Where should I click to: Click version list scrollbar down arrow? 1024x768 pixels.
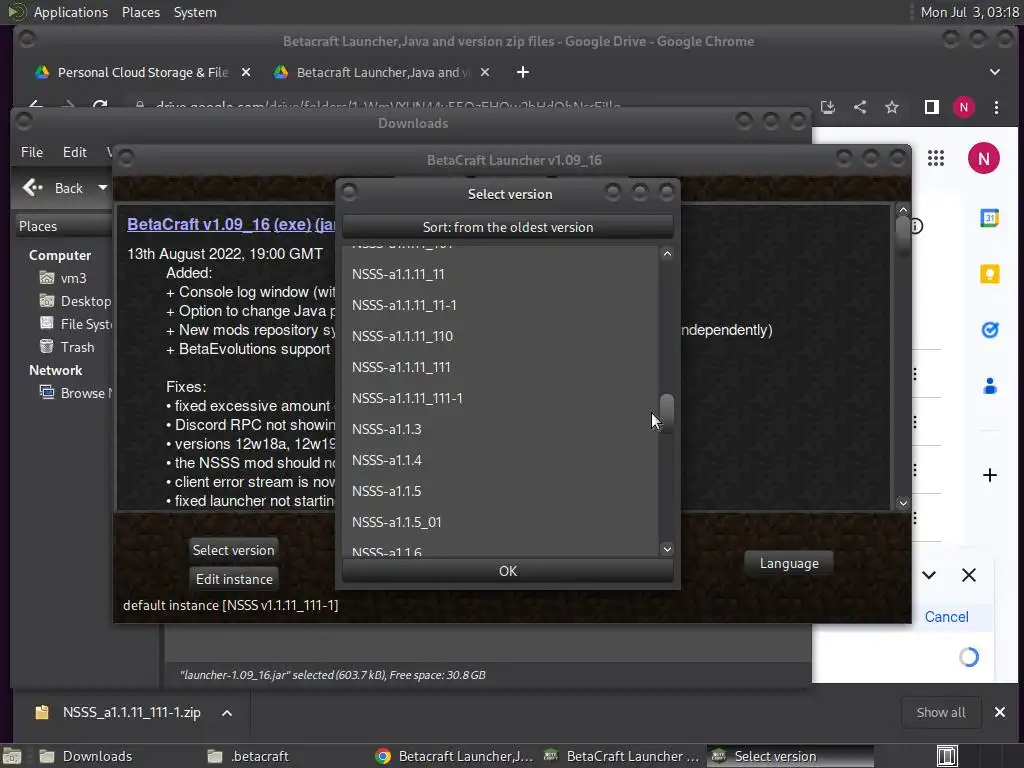pos(667,549)
